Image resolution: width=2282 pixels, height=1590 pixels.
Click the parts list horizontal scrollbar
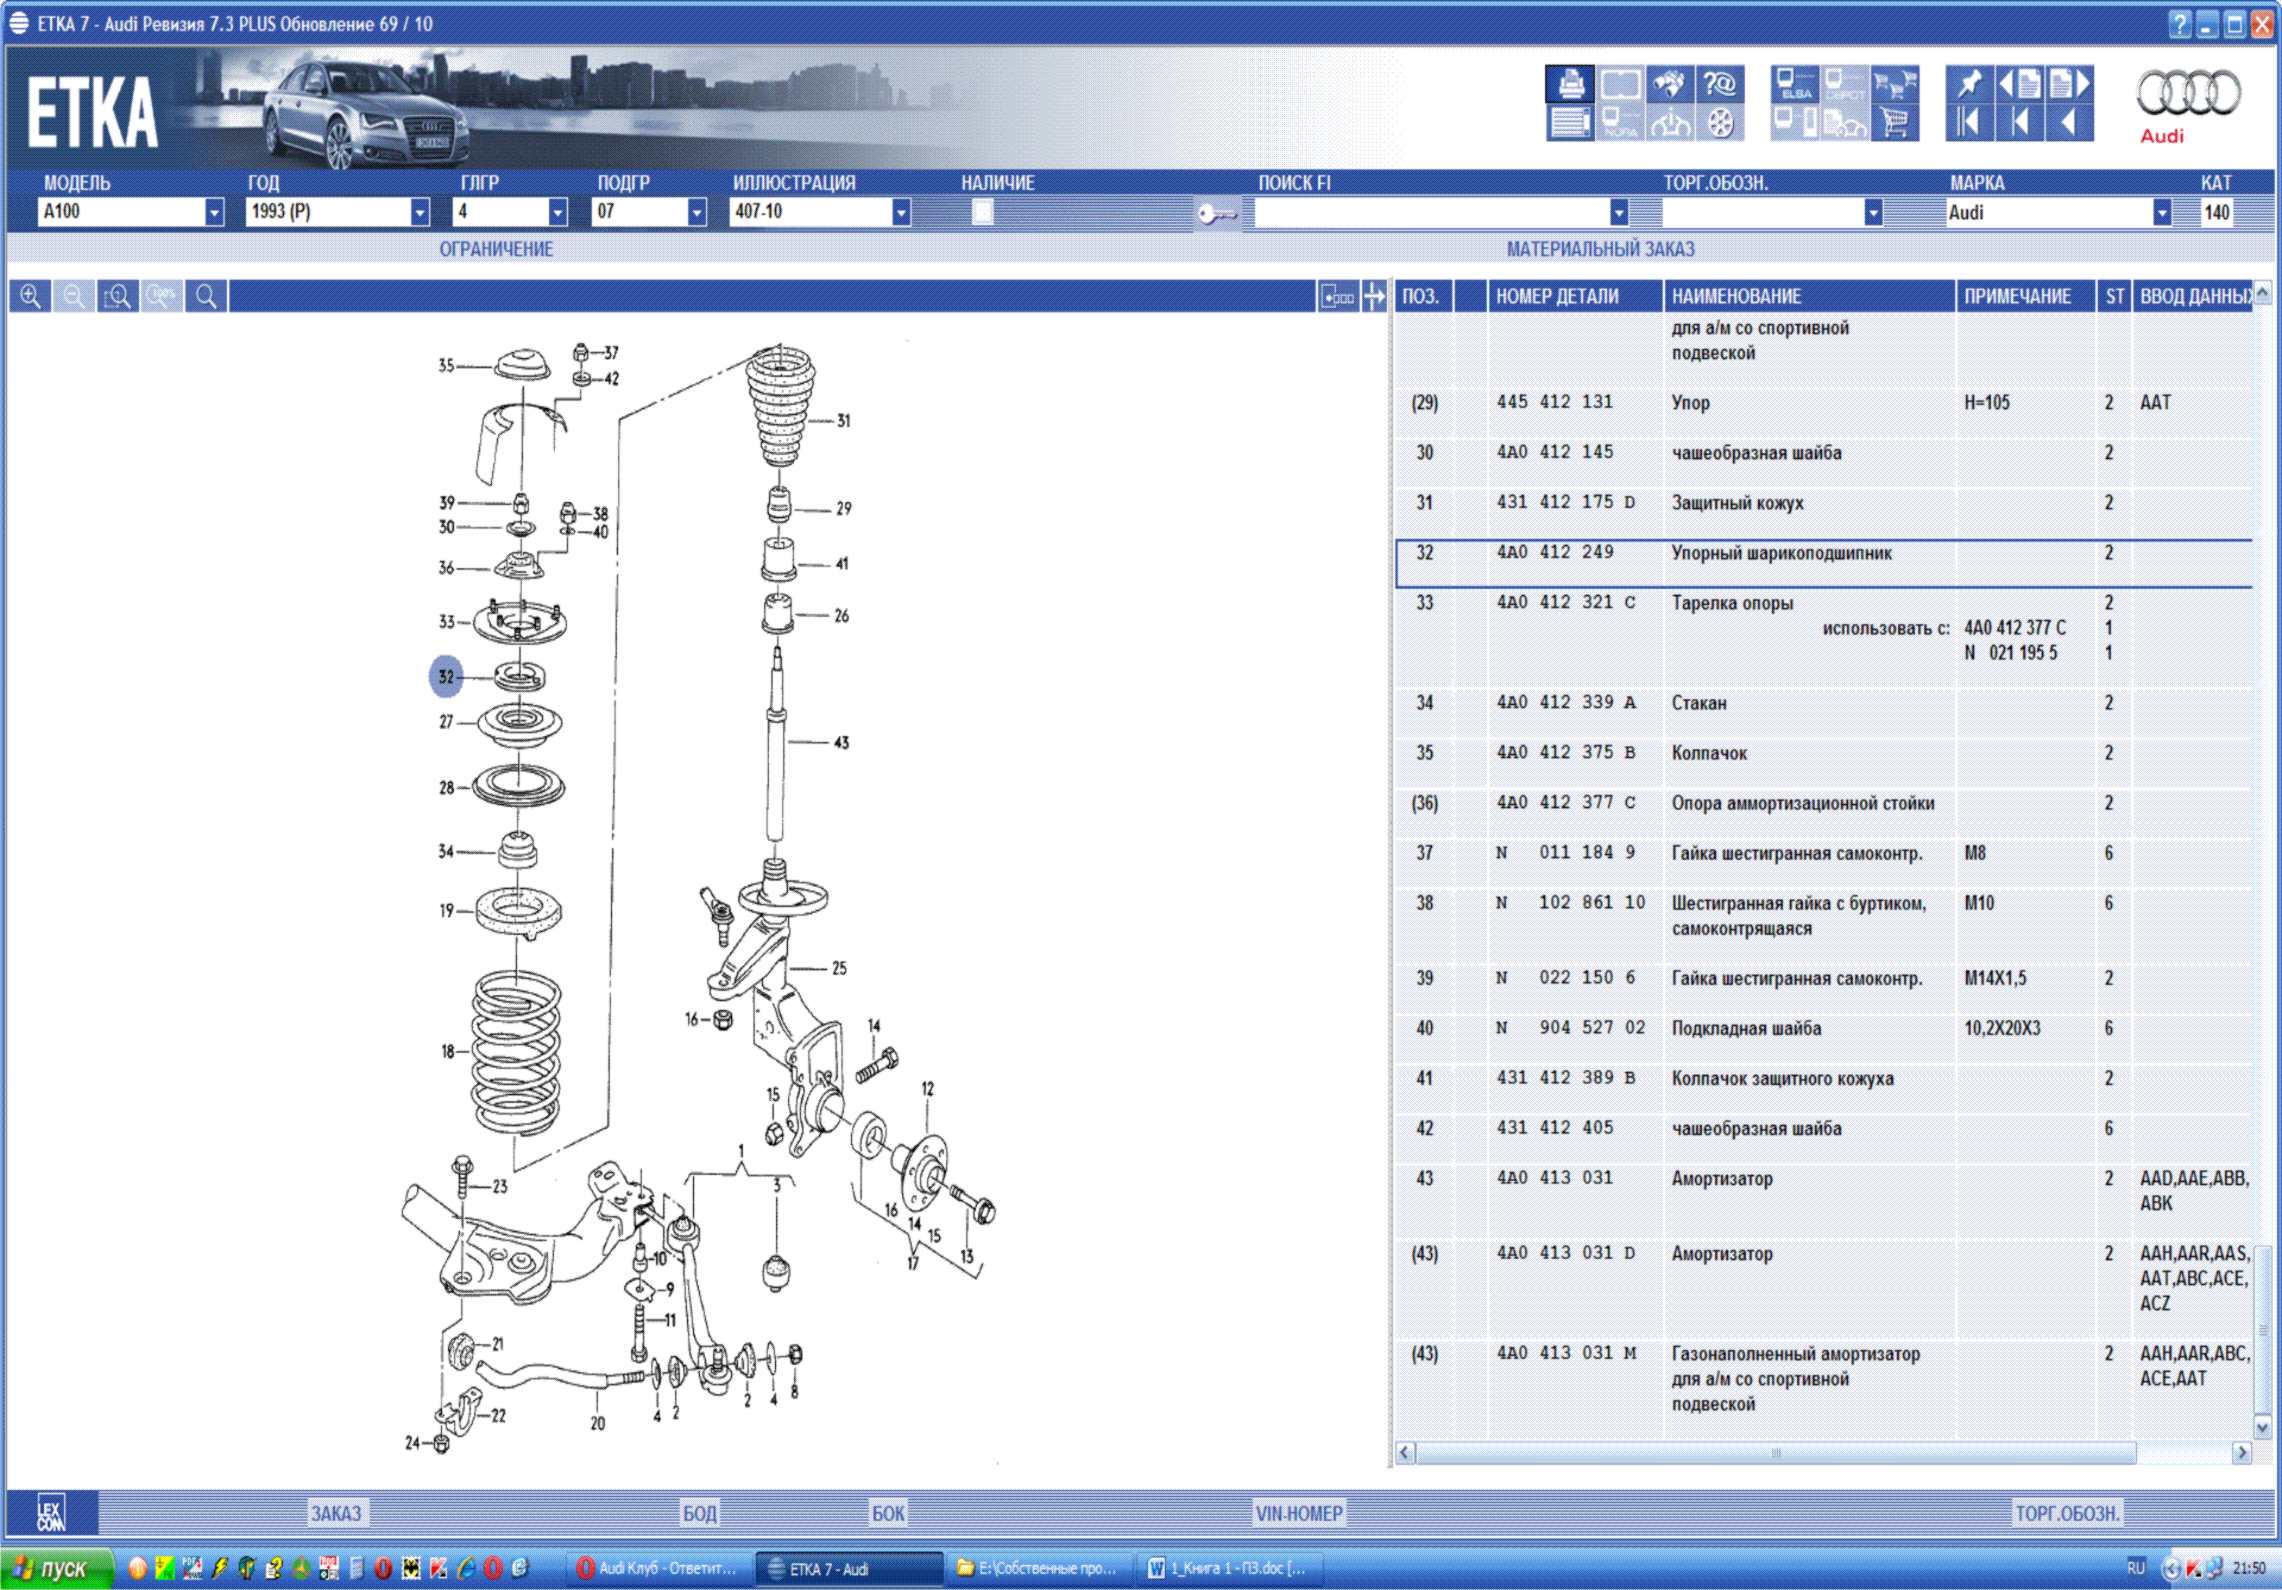coord(1775,1453)
